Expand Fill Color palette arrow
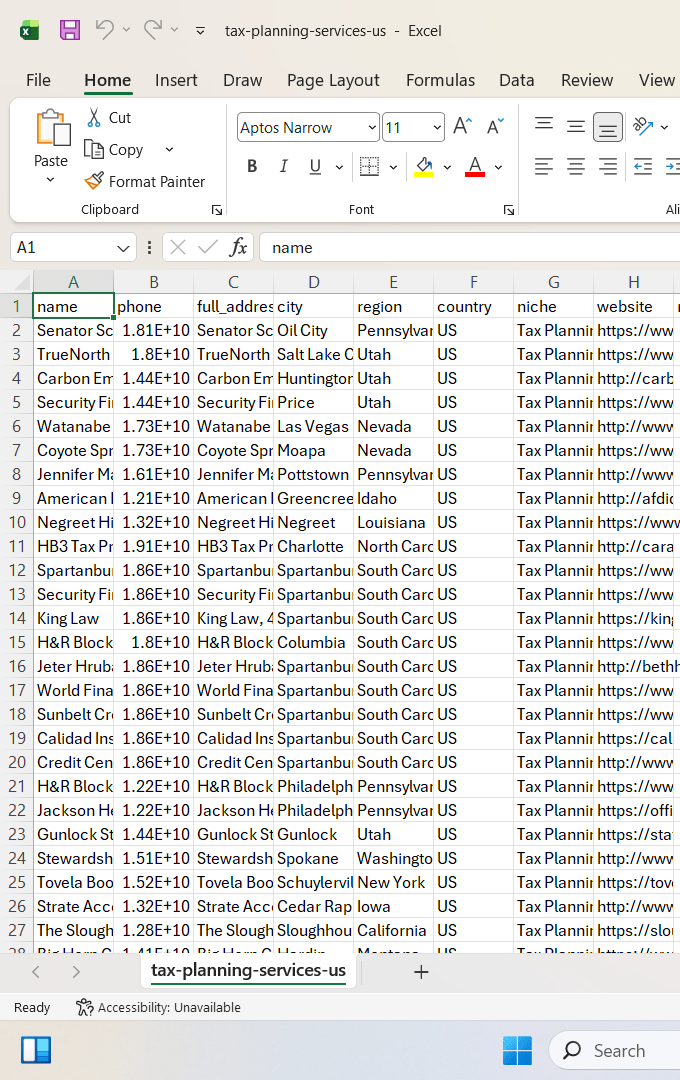The image size is (680, 1080). (x=447, y=167)
